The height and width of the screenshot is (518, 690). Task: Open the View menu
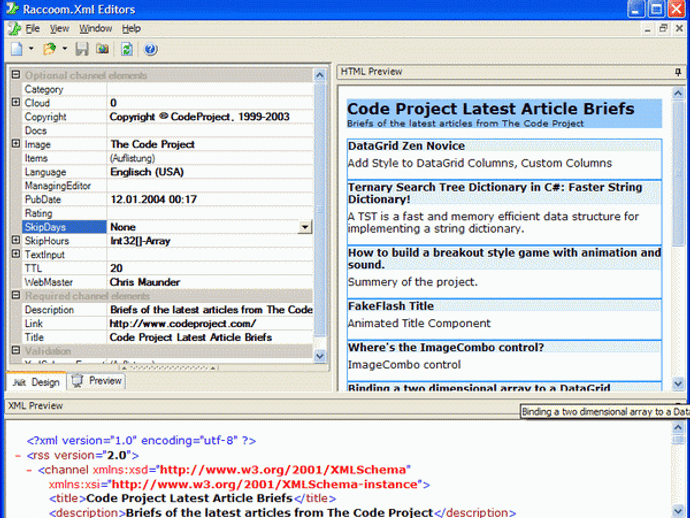tap(59, 29)
